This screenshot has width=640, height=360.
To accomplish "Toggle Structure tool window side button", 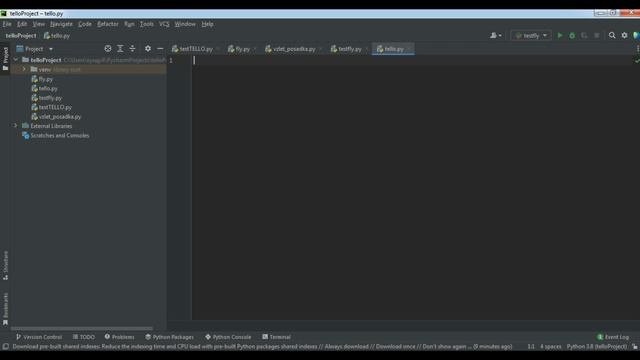I will (x=5, y=265).
